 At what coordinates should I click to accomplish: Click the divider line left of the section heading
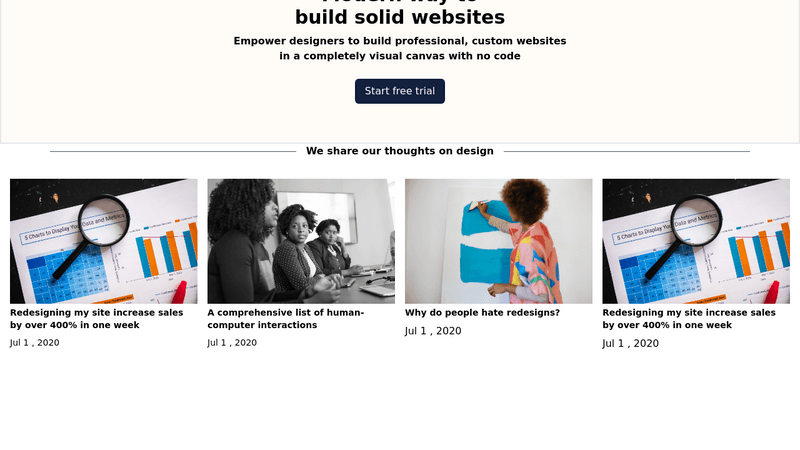pos(172,151)
